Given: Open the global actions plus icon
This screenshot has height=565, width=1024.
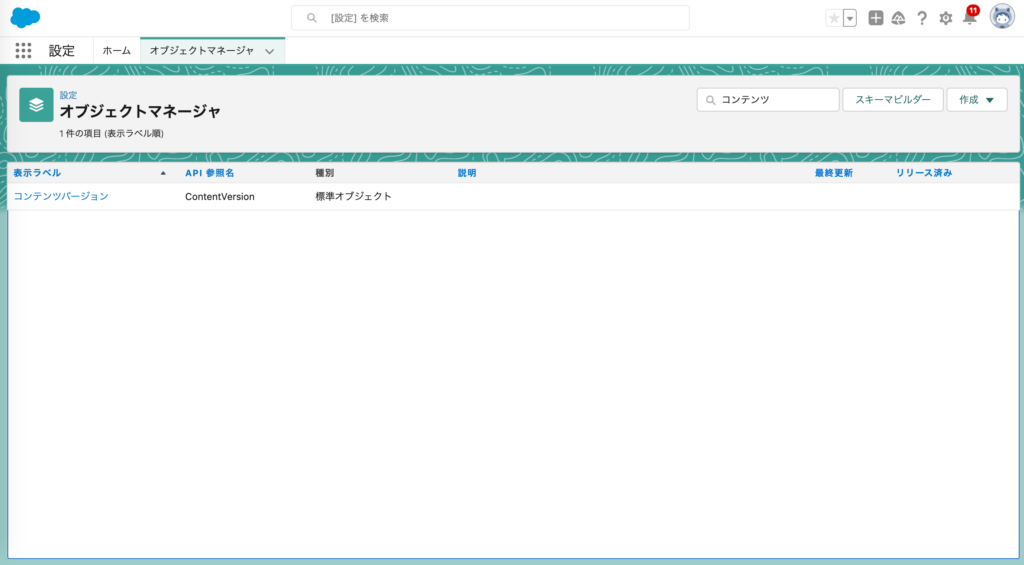Looking at the screenshot, I should pyautogui.click(x=876, y=18).
